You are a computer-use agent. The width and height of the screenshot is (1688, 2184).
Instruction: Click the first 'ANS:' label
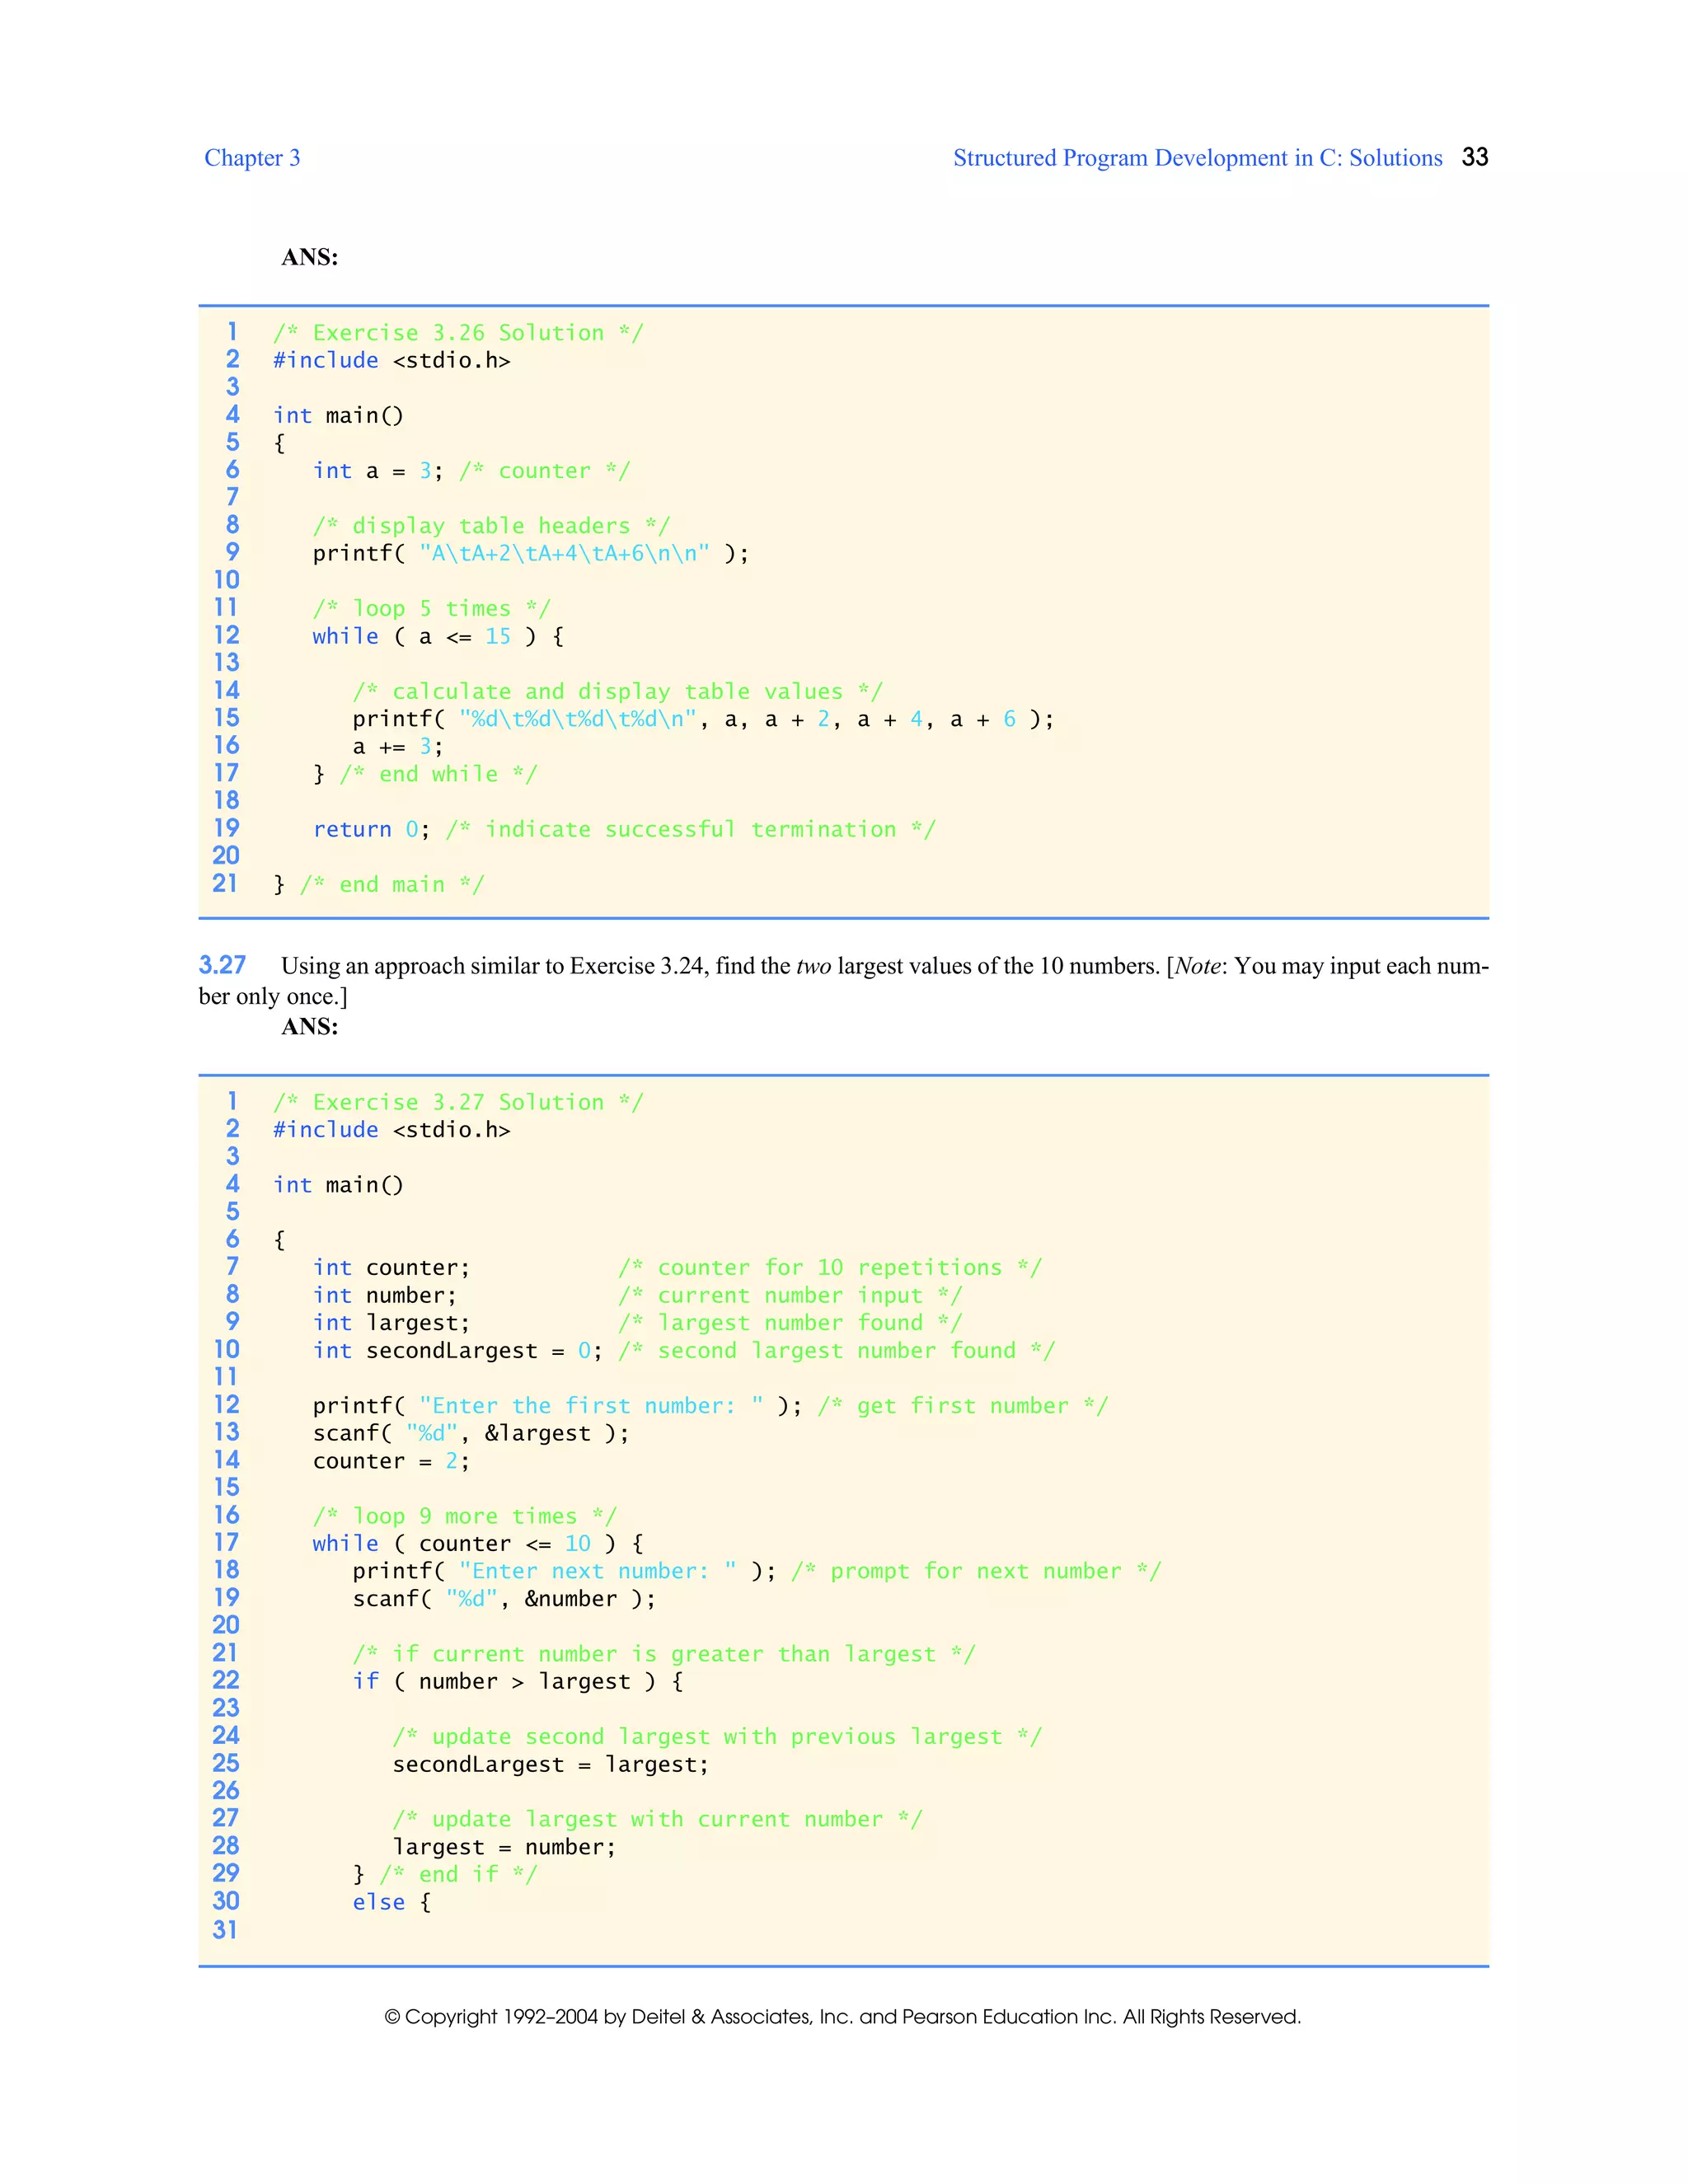(309, 257)
